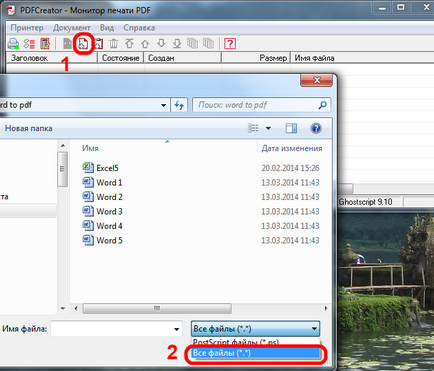Screen dimensions: 434x371
Task: Click the add file icon circled in red
Action: [83, 43]
